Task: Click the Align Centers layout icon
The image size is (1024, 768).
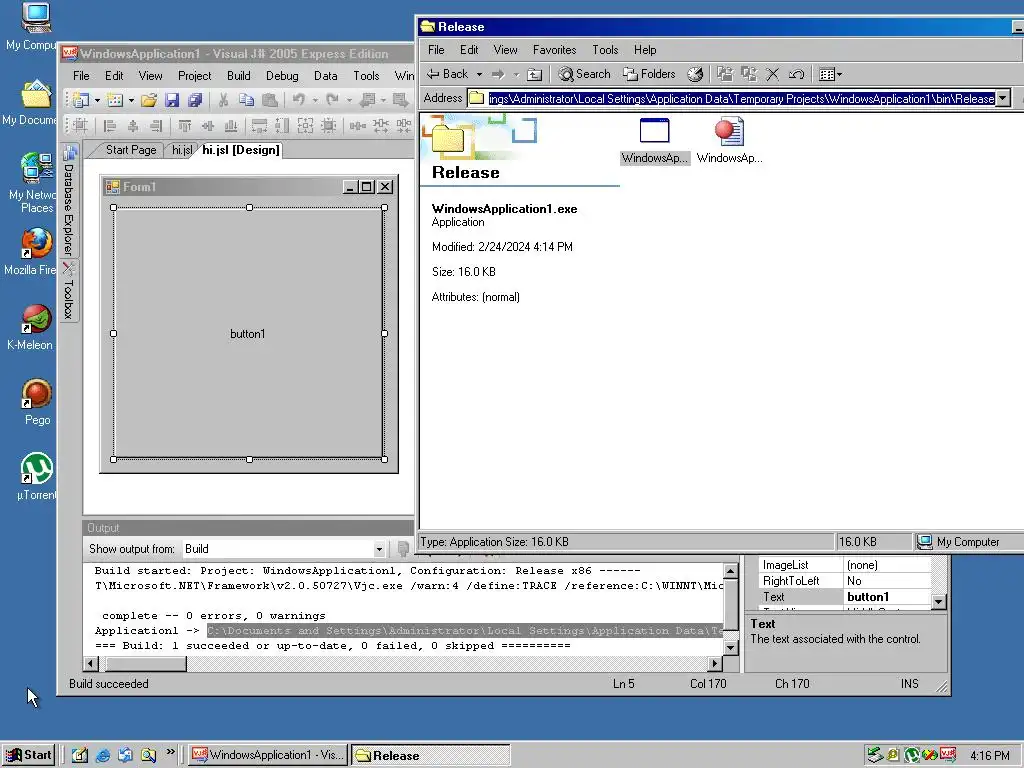Action: pyautogui.click(x=133, y=125)
